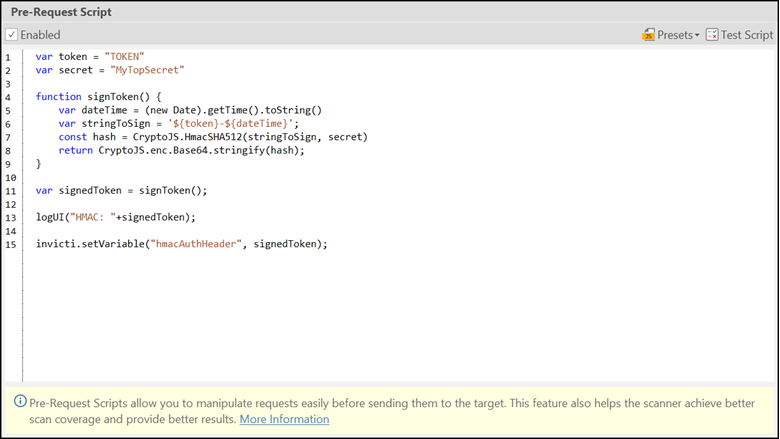Image resolution: width=780 pixels, height=439 pixels.
Task: Click the dateTime assignment on line 5
Action: [x=190, y=110]
